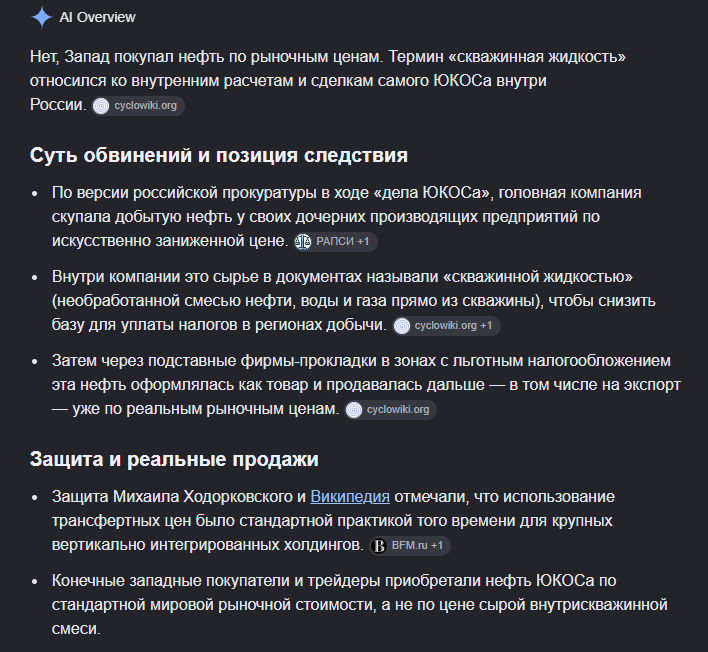Click the cyclowiki spiral icon after "России."

click(101, 106)
